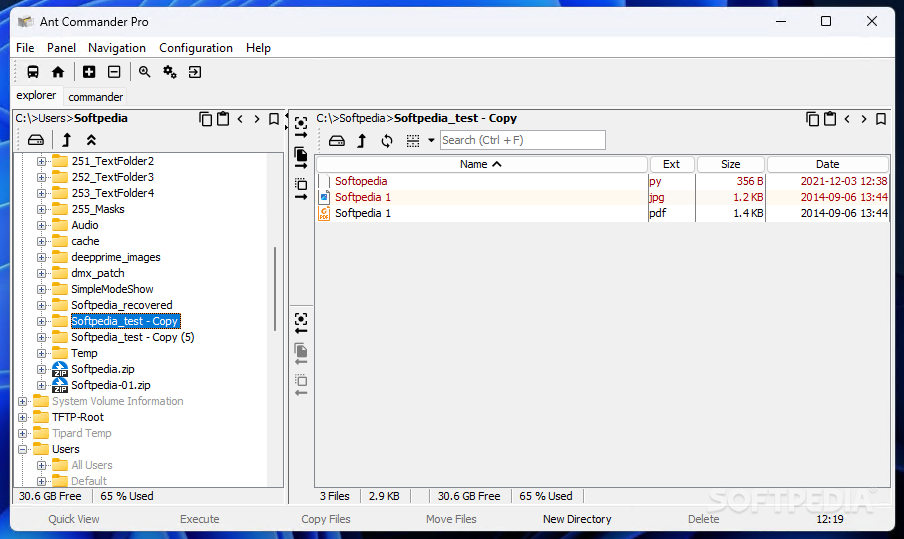This screenshot has width=904, height=539.
Task: Open the Configuration menu
Action: click(x=196, y=48)
